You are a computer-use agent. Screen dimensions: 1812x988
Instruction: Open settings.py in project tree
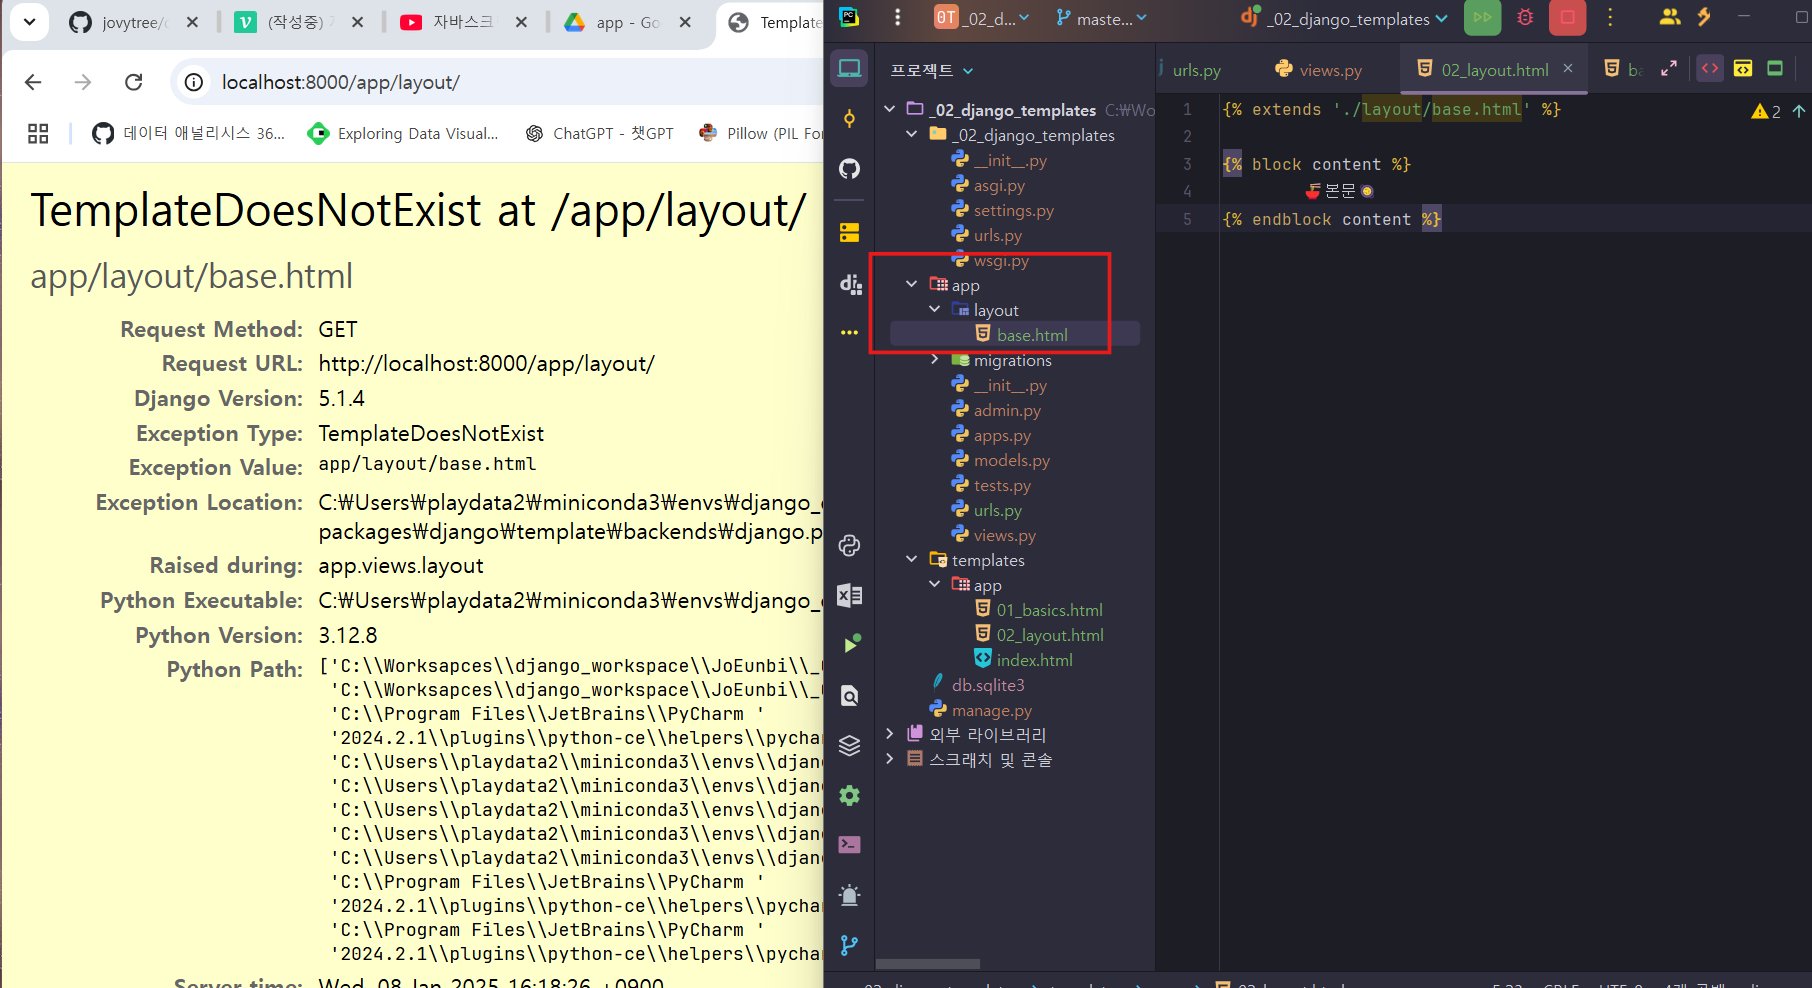(x=1013, y=210)
